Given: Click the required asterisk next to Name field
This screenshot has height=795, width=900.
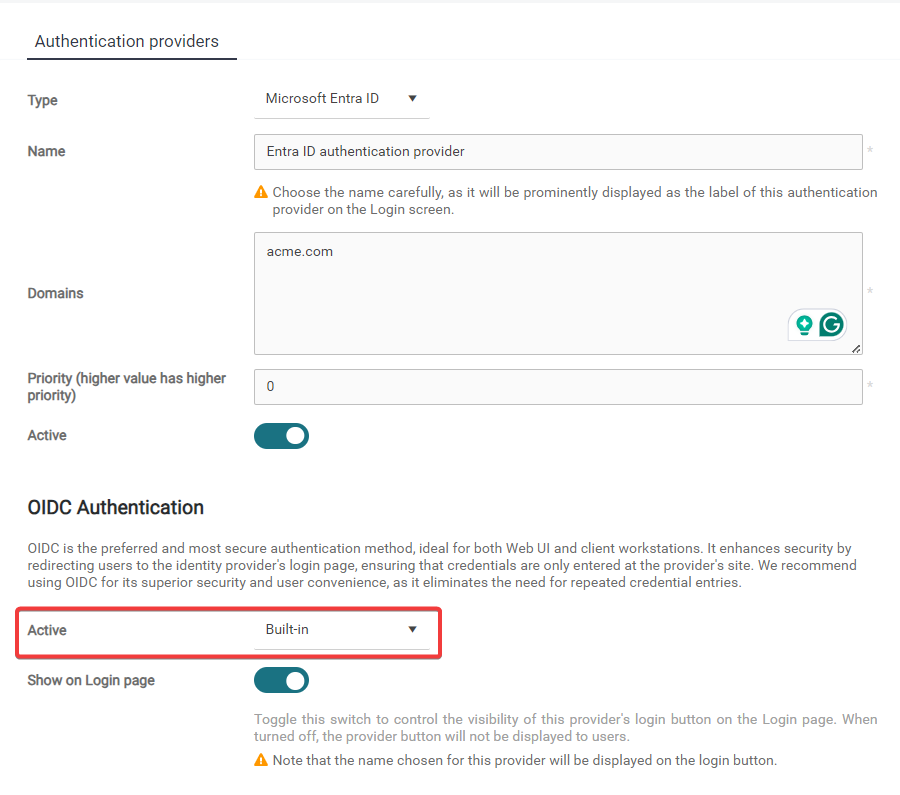Looking at the screenshot, I should pyautogui.click(x=870, y=152).
